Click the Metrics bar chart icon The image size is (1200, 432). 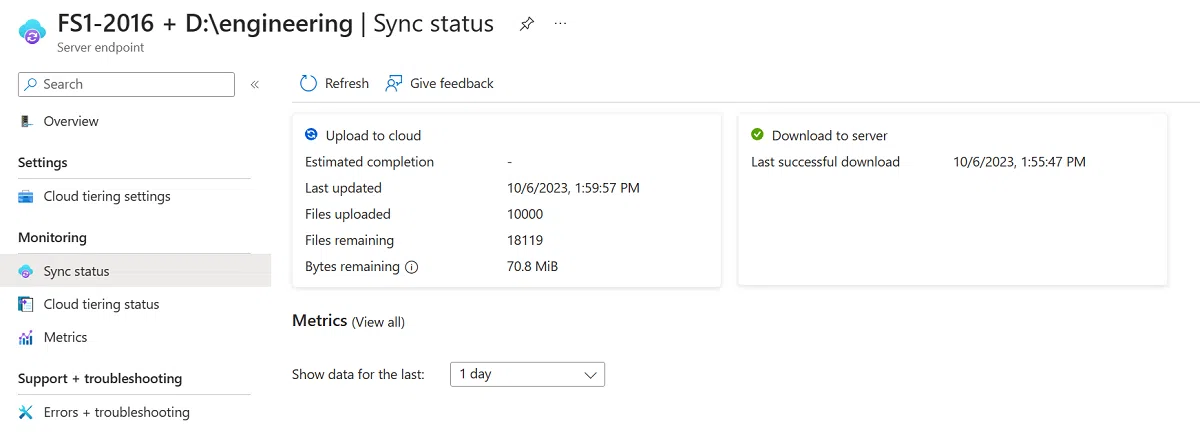point(26,337)
